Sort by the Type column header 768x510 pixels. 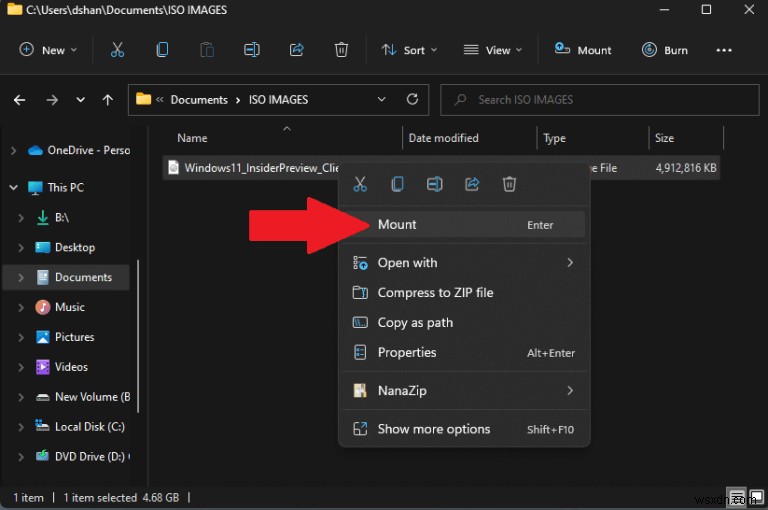coord(554,138)
